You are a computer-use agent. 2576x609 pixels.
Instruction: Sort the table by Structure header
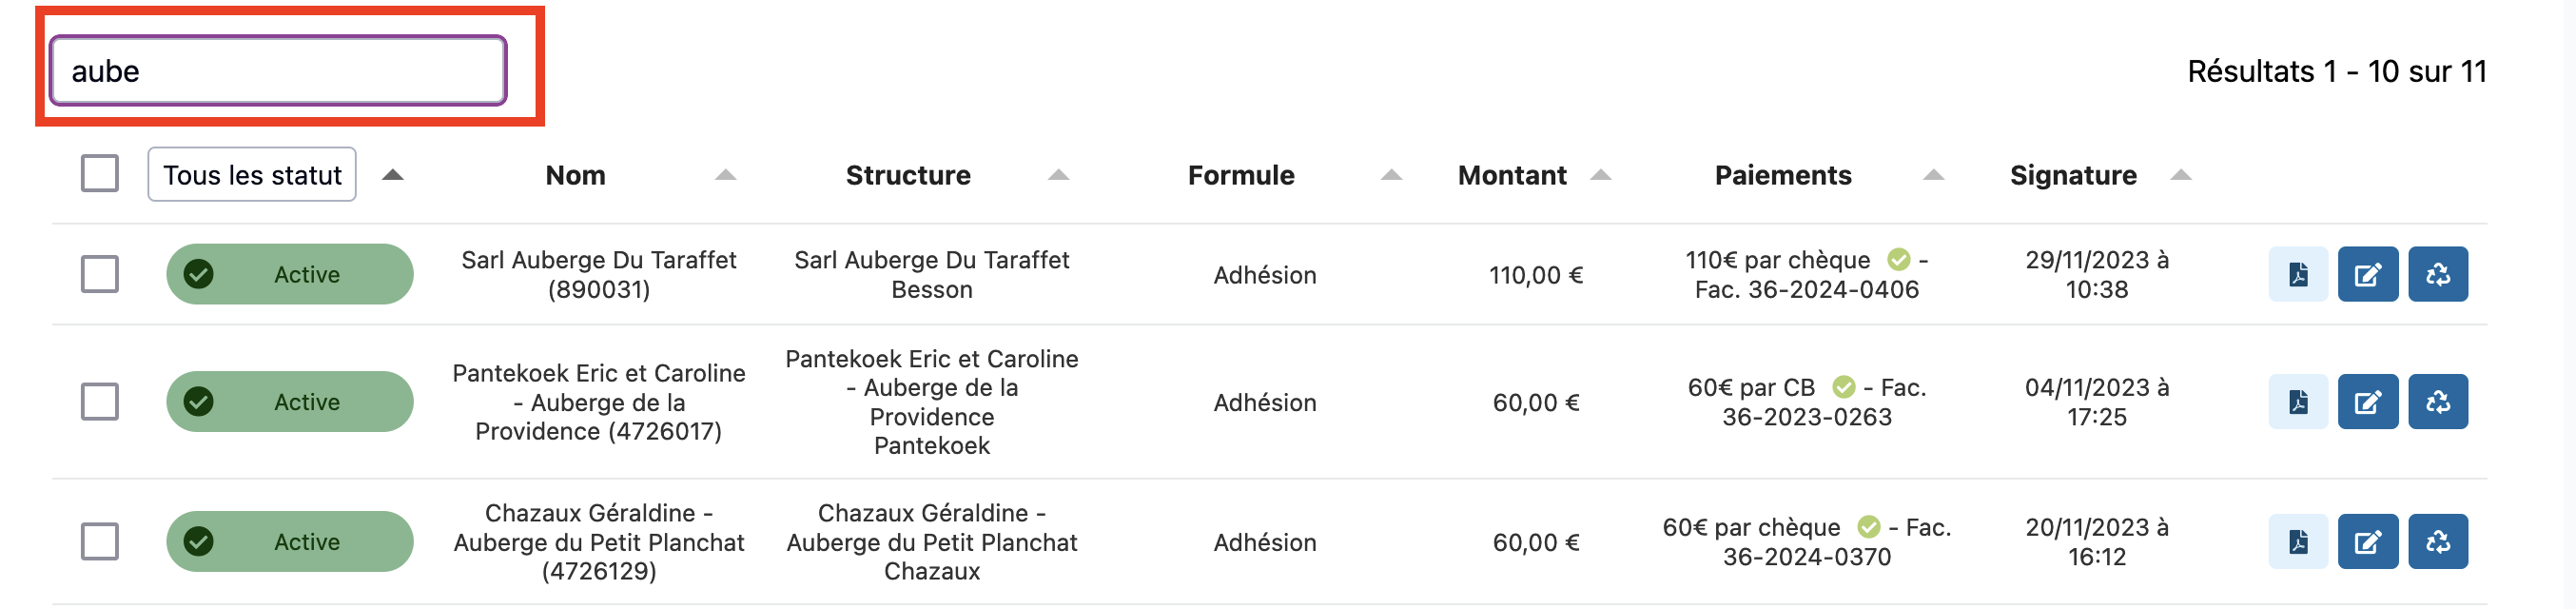click(907, 175)
